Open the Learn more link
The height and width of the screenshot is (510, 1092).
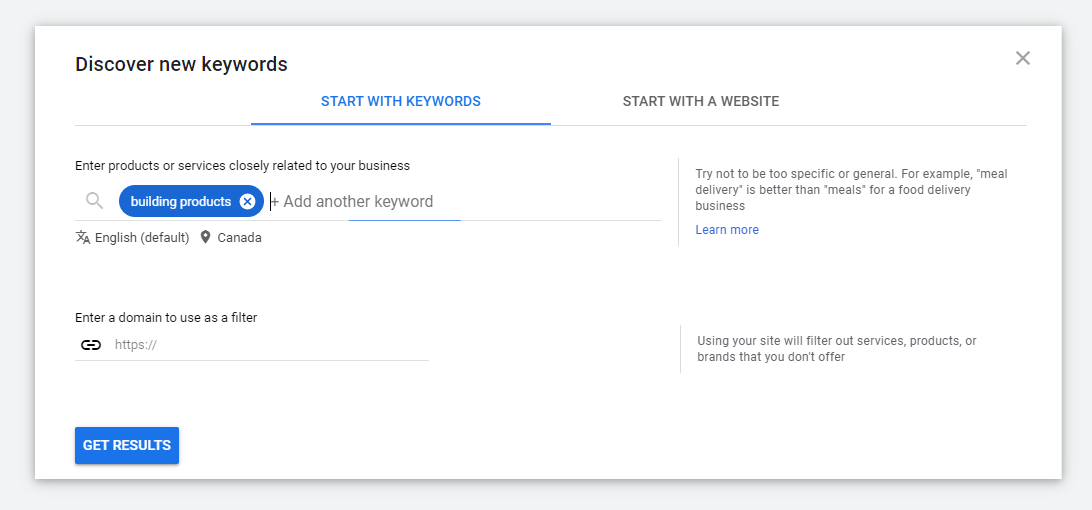tap(727, 230)
